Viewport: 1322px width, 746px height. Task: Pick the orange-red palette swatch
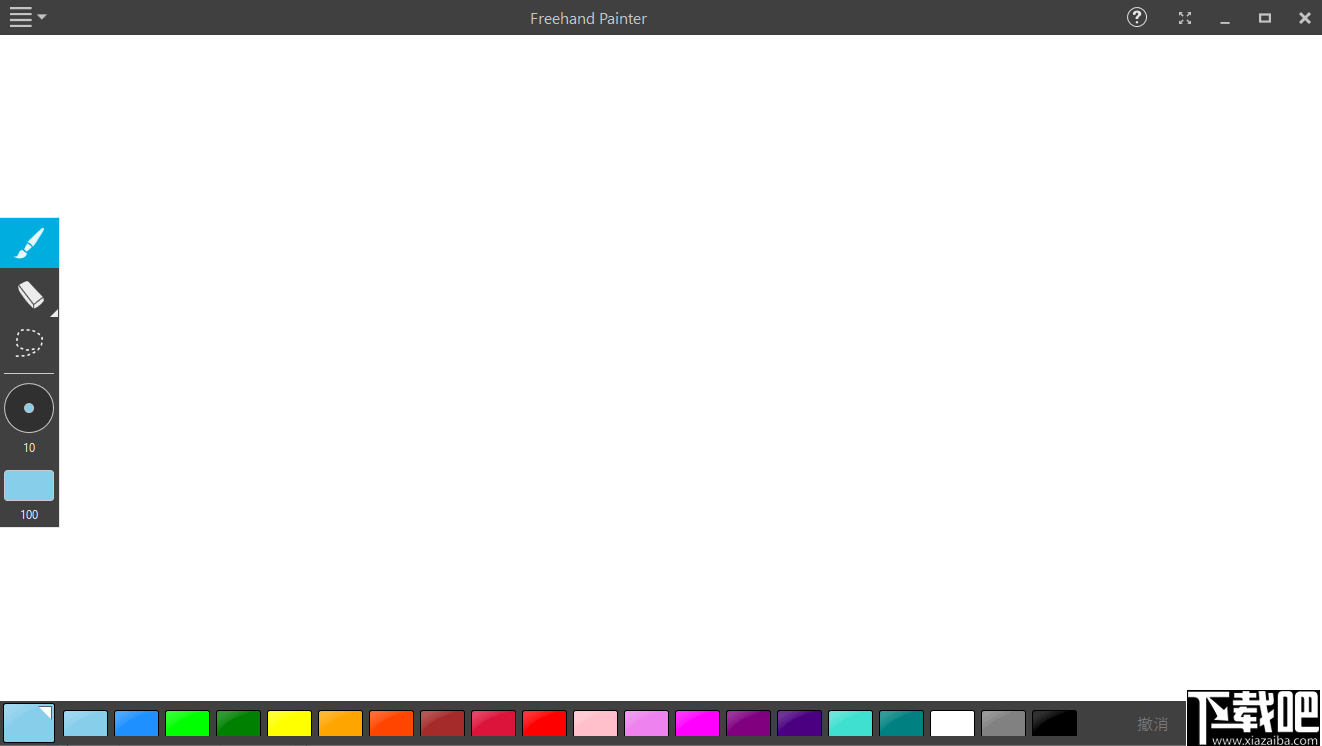point(392,723)
